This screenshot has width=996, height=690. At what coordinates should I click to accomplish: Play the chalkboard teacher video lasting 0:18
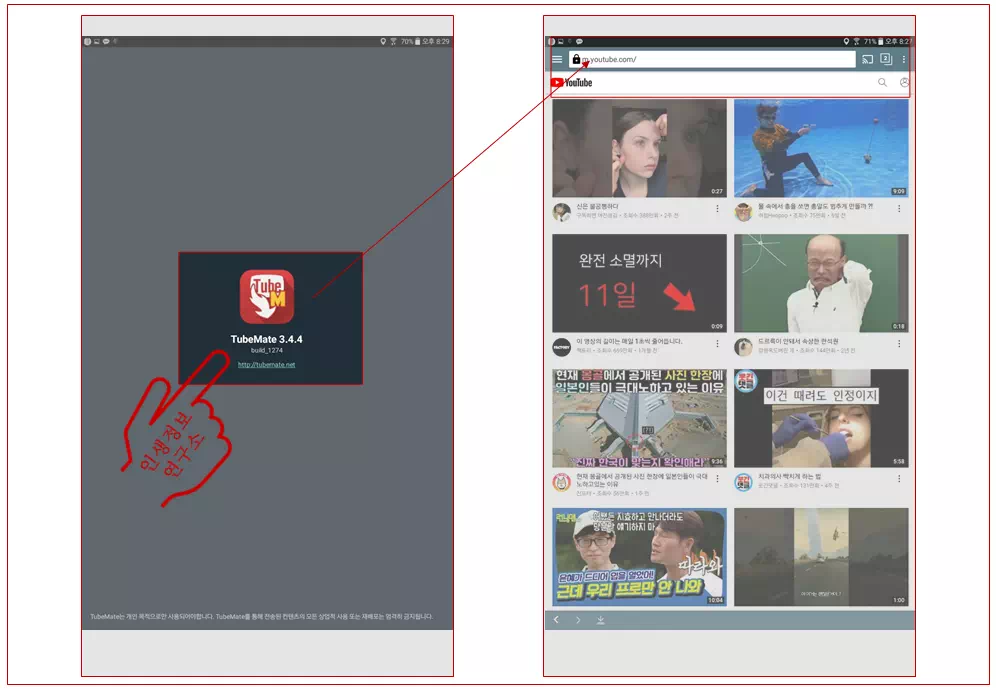click(821, 283)
